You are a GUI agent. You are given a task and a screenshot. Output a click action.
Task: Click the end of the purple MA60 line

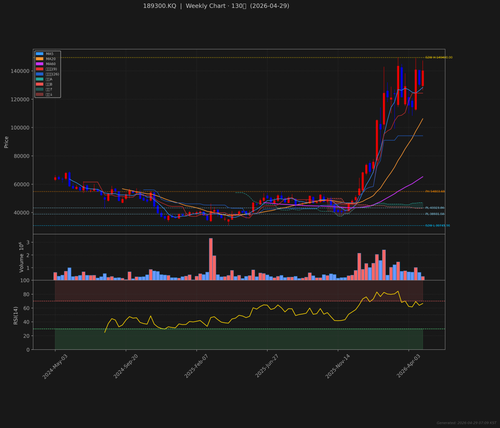pos(423,177)
